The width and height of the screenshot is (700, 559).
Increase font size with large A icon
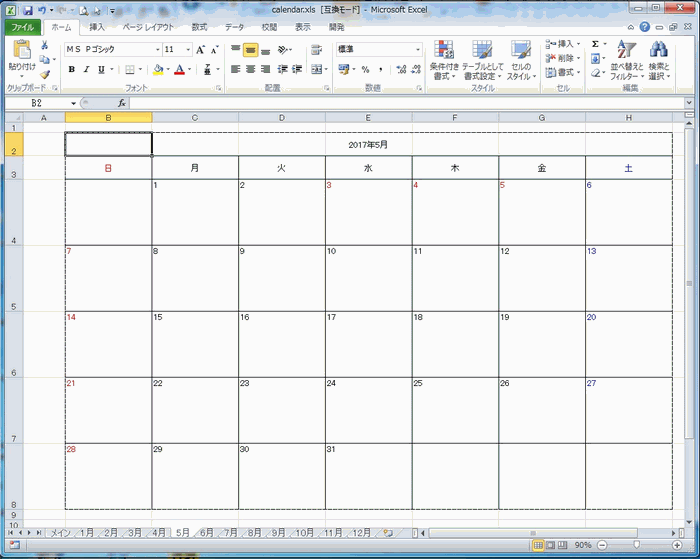[x=200, y=50]
